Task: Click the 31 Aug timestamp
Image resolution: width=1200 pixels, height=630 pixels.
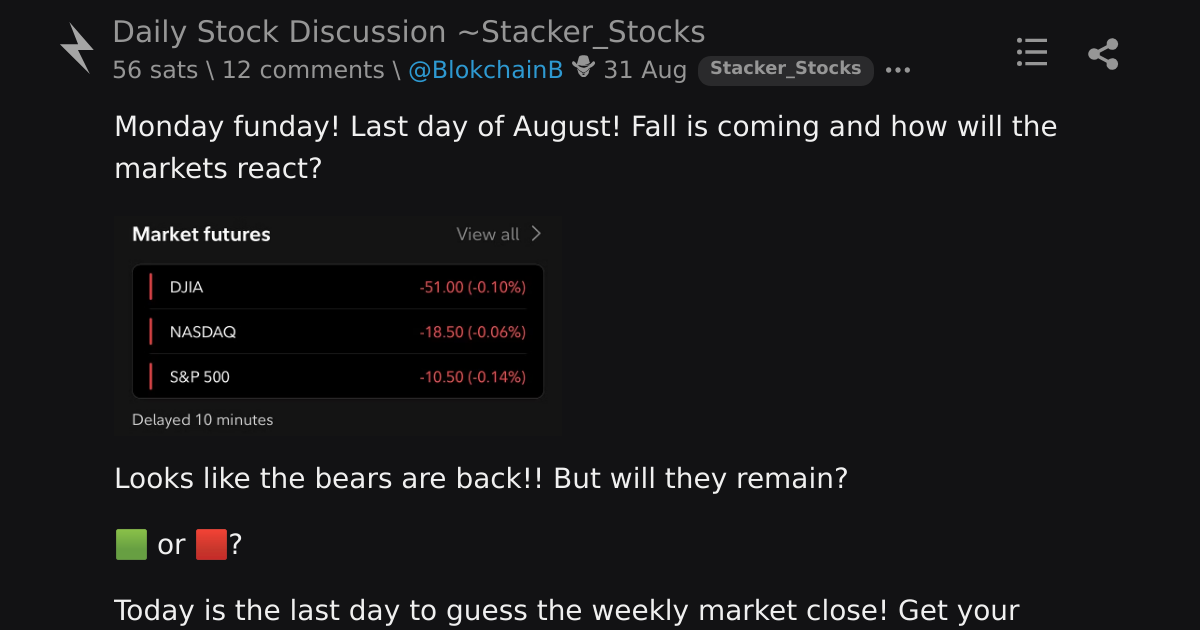Action: [x=645, y=70]
